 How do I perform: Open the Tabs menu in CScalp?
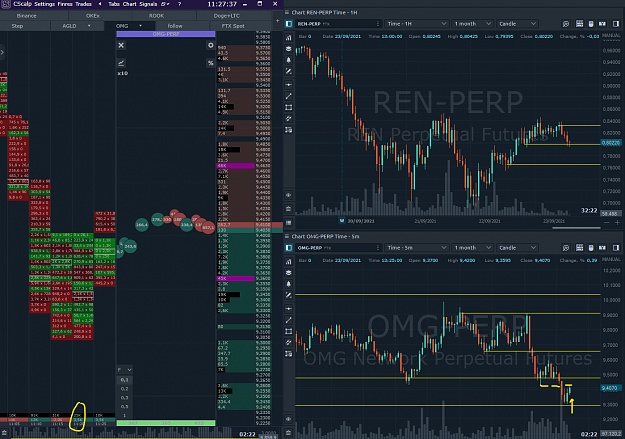coord(114,4)
